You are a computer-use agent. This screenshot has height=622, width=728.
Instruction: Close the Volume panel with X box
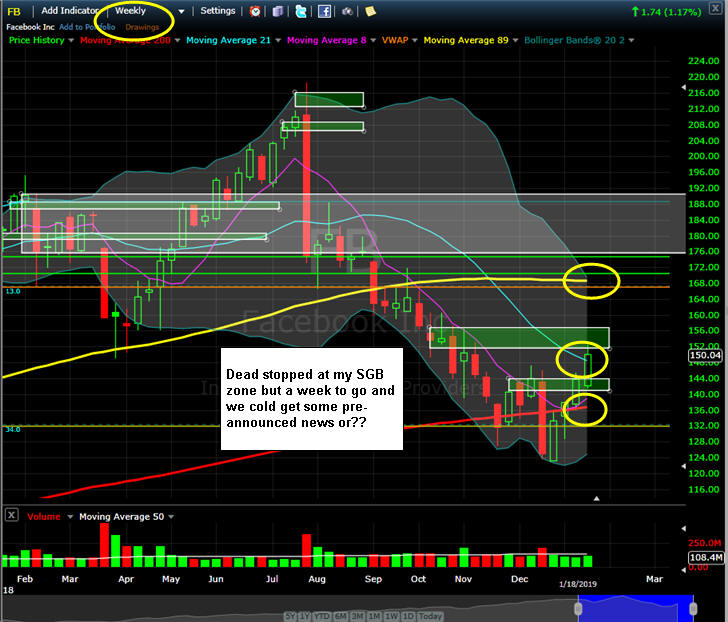(x=12, y=515)
